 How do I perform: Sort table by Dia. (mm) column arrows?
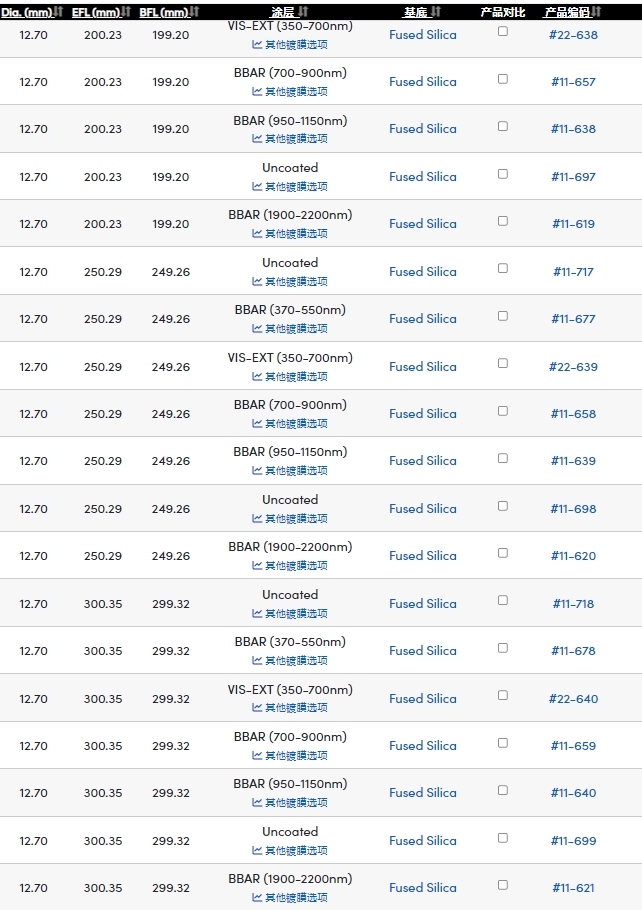point(58,12)
